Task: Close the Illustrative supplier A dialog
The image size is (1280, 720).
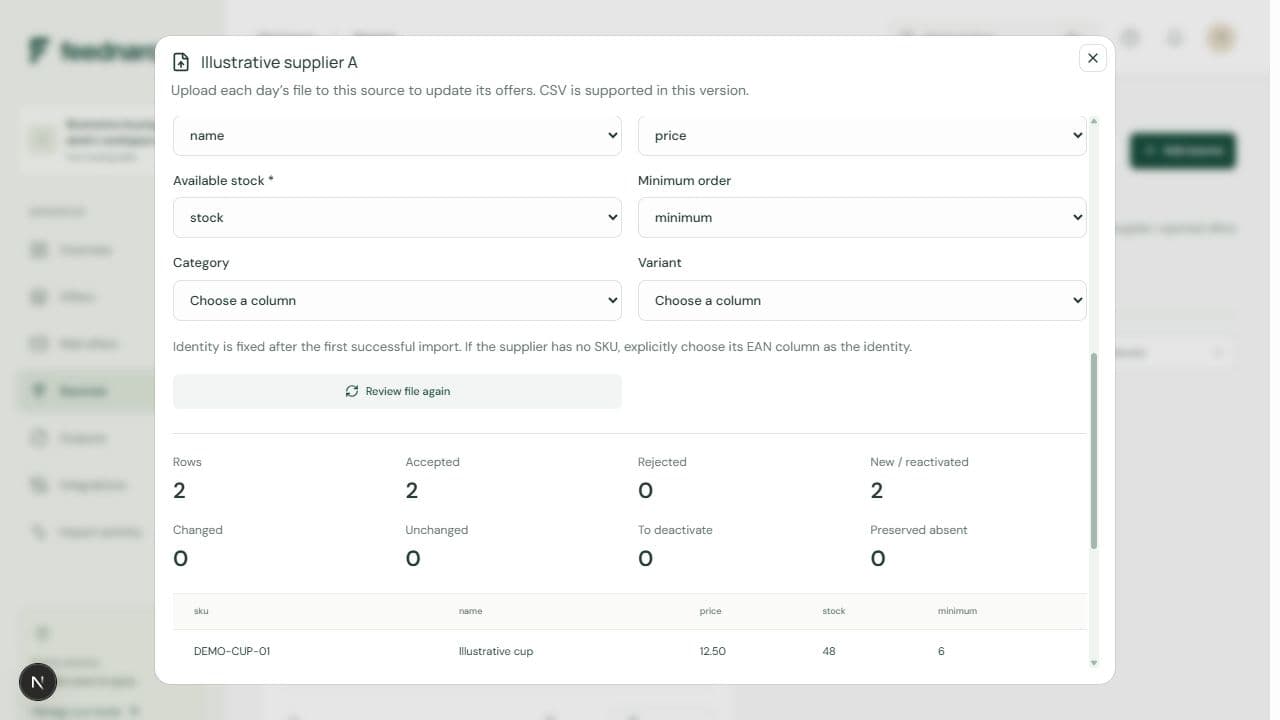Action: [1092, 58]
